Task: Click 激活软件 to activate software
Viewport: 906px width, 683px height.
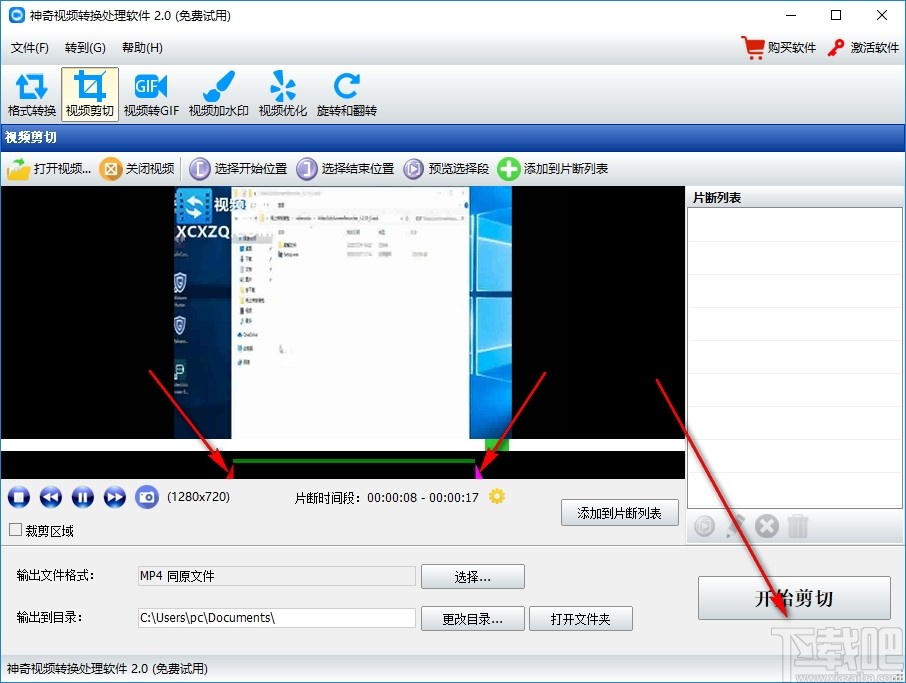Action: pos(863,47)
